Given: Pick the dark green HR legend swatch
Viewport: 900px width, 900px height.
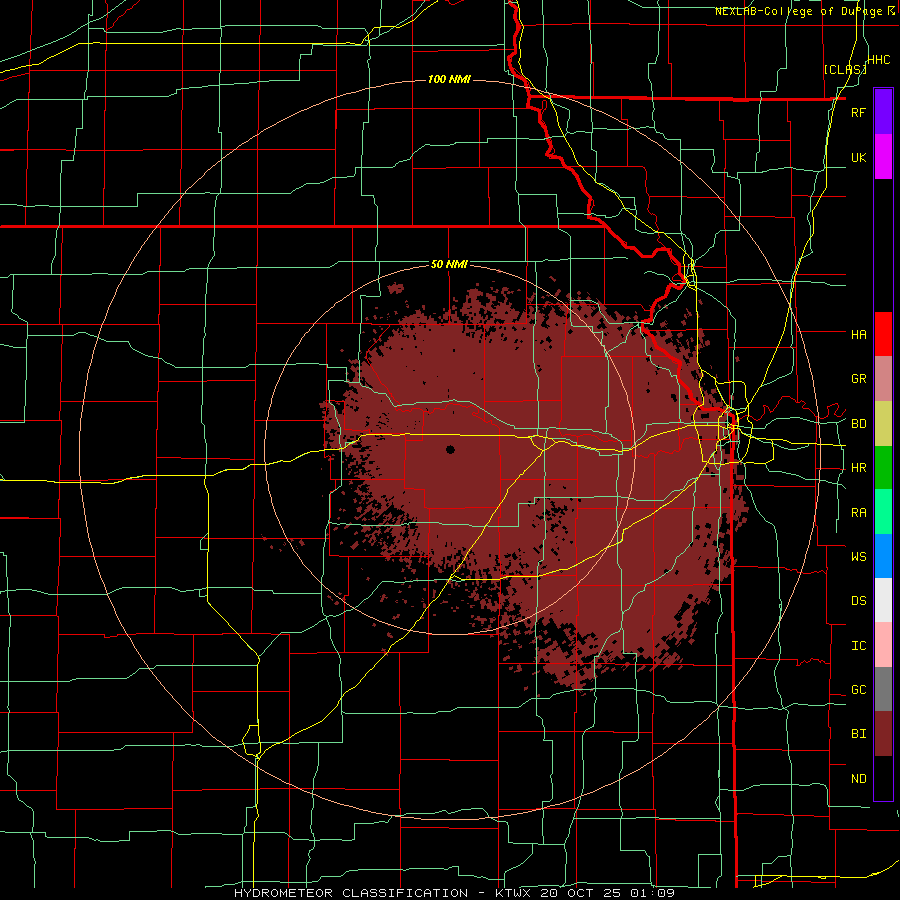Looking at the screenshot, I should 883,468.
